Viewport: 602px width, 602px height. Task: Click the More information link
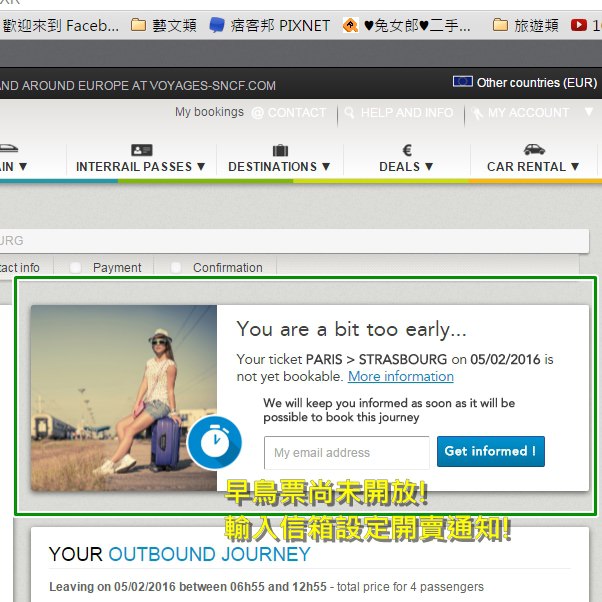(401, 376)
